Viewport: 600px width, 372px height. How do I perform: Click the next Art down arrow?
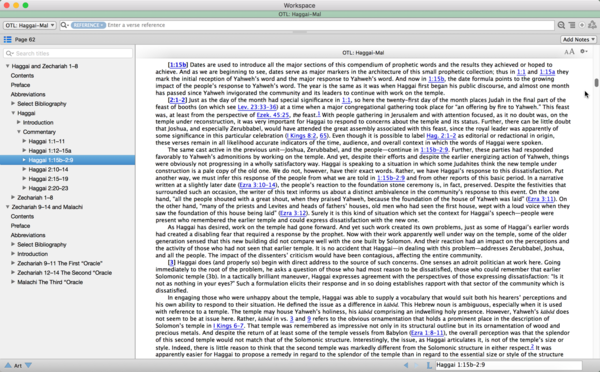point(28,365)
